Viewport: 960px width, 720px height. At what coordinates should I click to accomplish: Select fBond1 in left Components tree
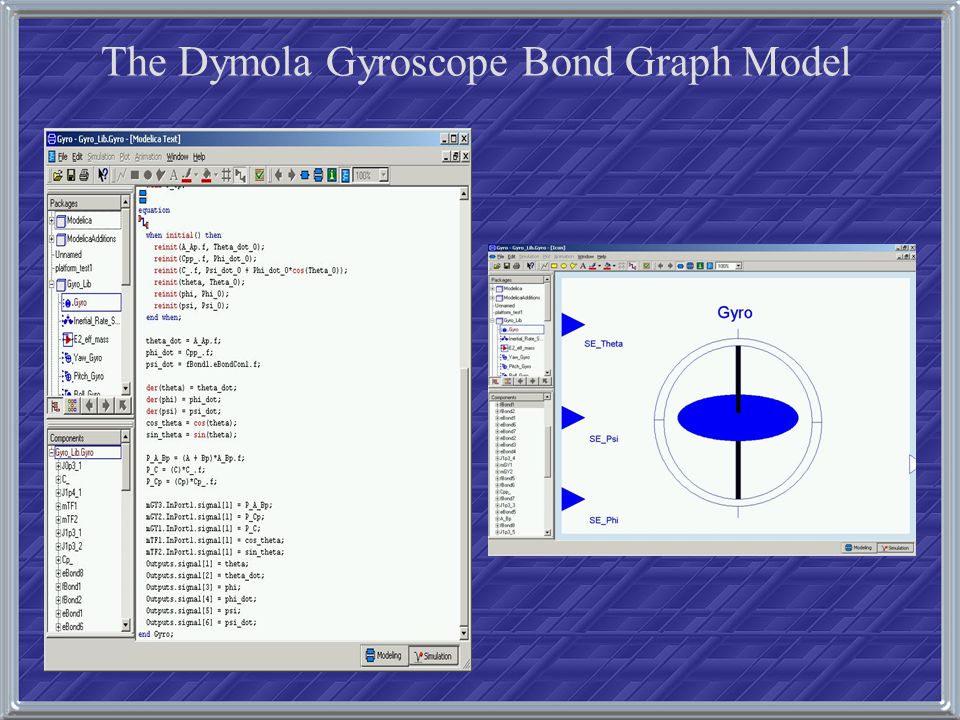tap(72, 587)
